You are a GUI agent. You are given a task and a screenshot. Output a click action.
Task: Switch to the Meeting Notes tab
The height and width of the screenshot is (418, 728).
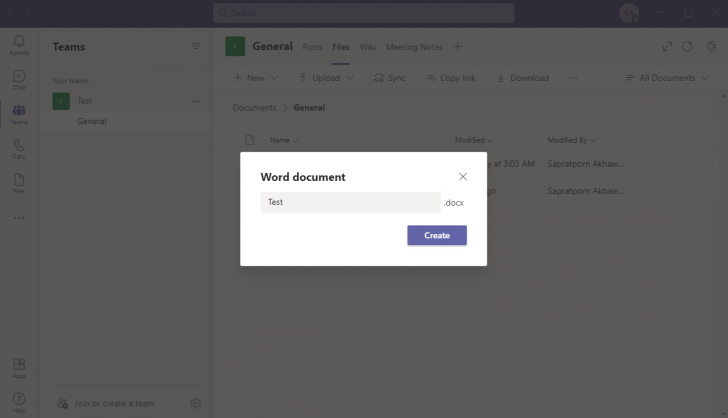[414, 47]
